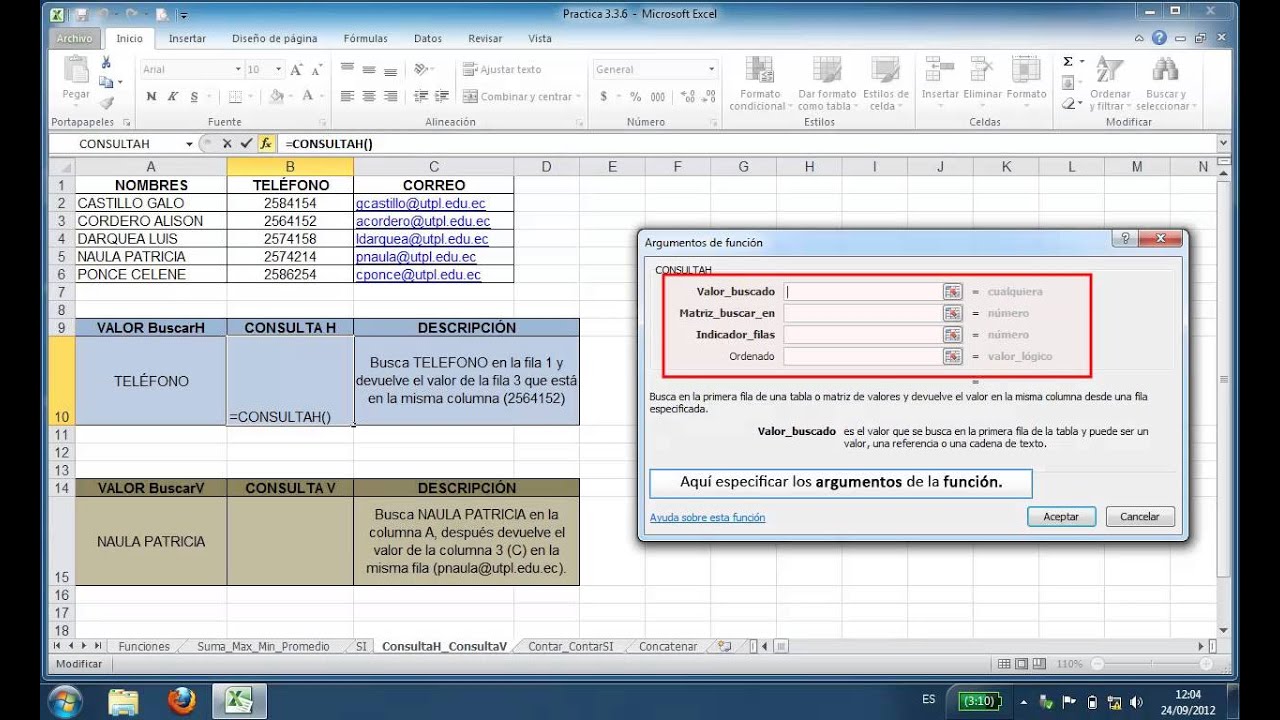Click the cancel X formula bar icon
Screen dimensions: 1280x720
[227, 143]
